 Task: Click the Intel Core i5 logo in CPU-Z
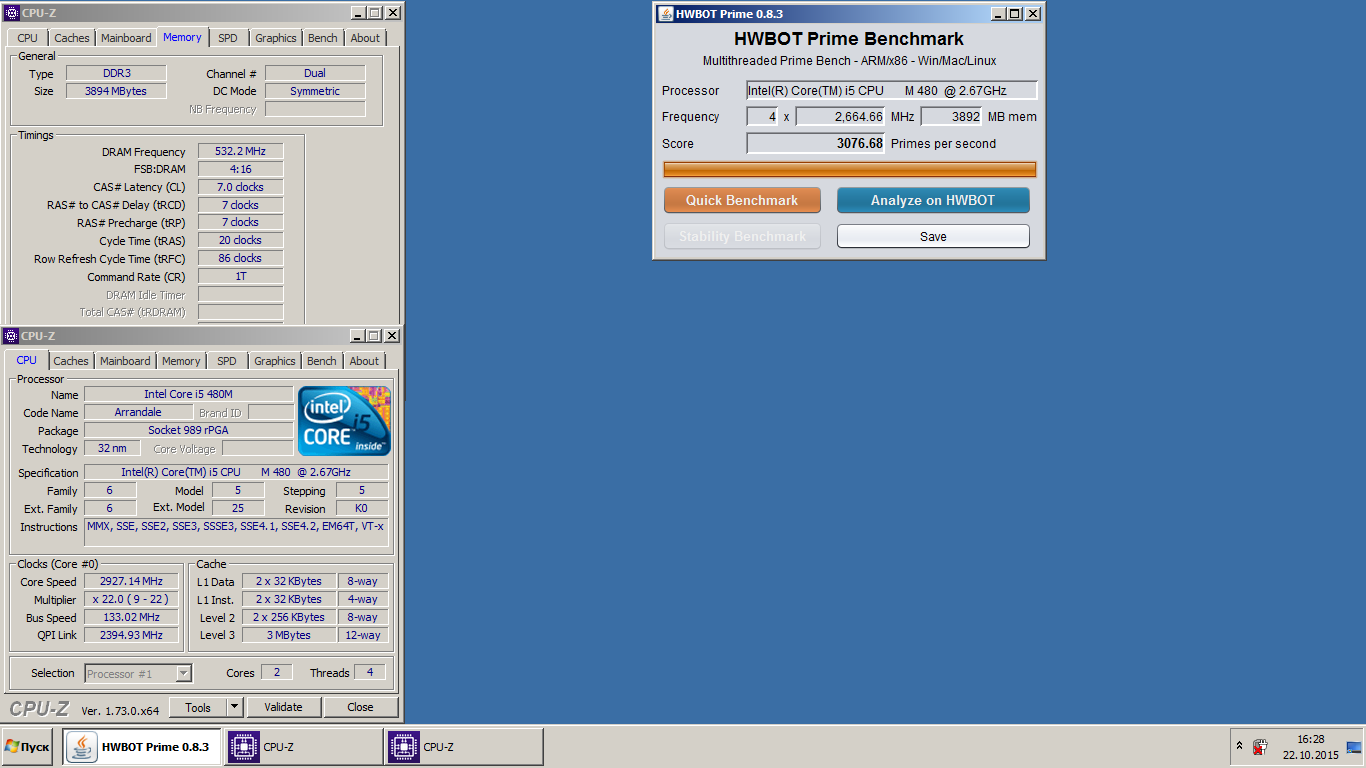[345, 421]
